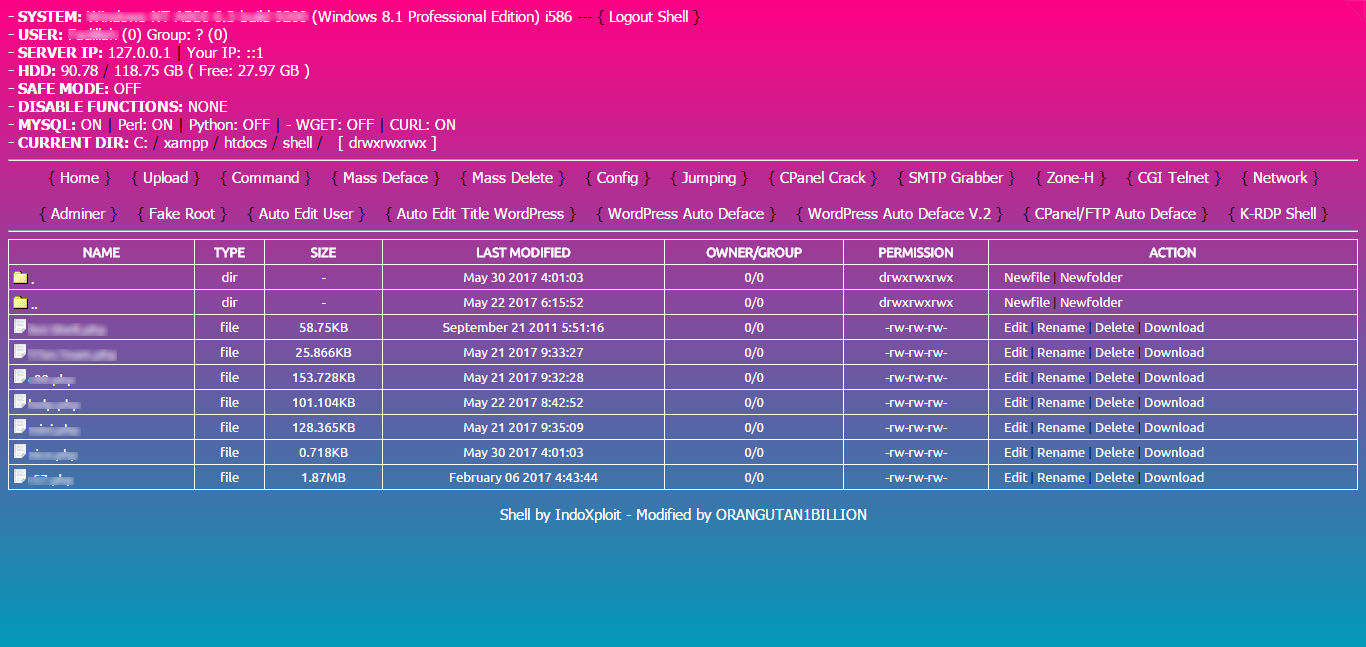
Task: Click the folder icon on the current directory row
Action: click(19, 277)
